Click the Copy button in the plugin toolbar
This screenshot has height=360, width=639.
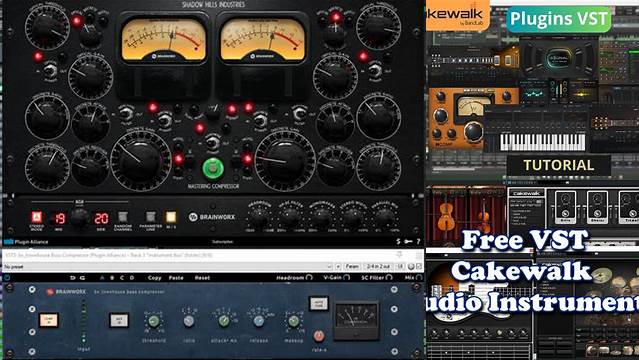point(154,278)
